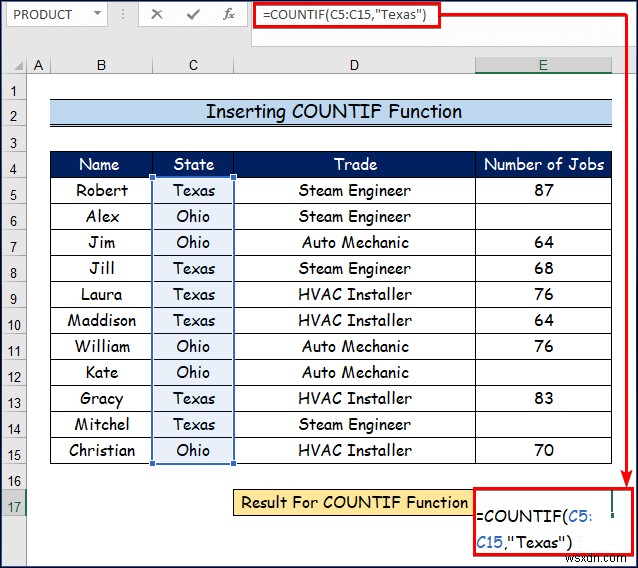The height and width of the screenshot is (568, 638).
Task: Select the jobs cell with value 83
Action: click(x=543, y=399)
